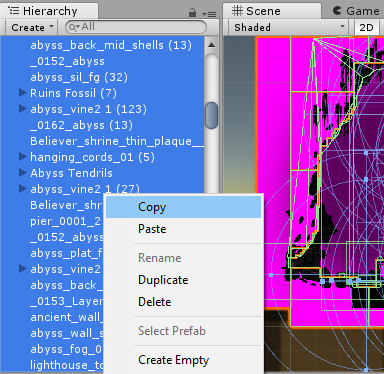
Task: Expand the Ruins Fossil (7) object
Action: (x=22, y=93)
